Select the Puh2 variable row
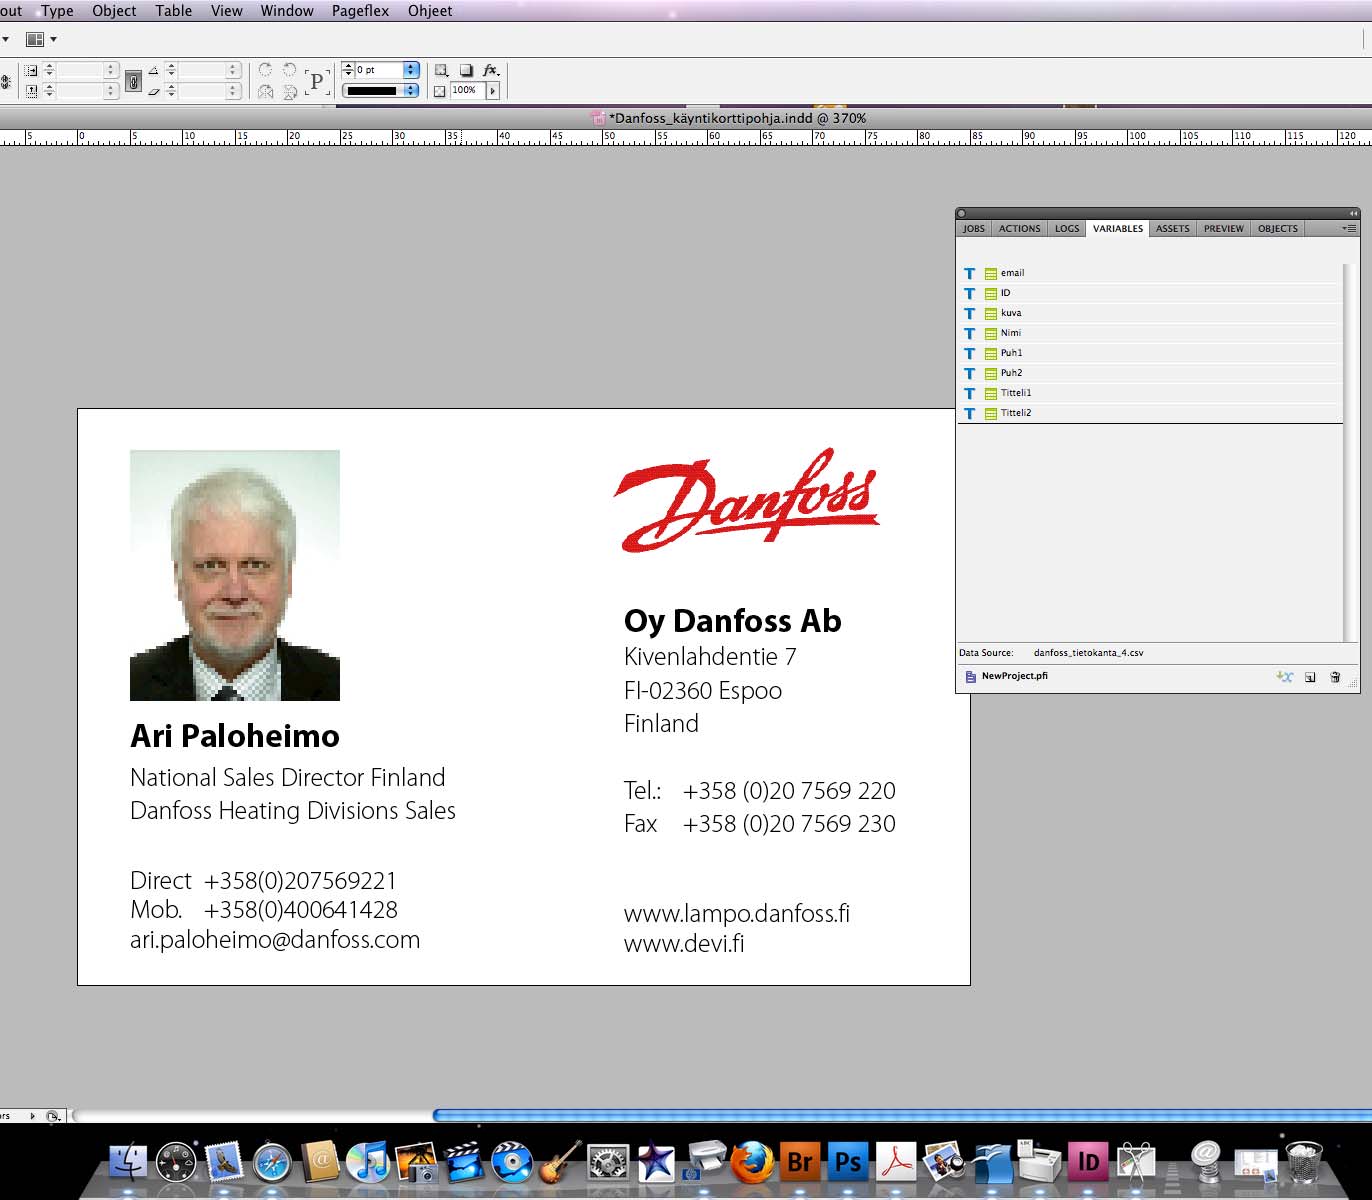 (1150, 373)
